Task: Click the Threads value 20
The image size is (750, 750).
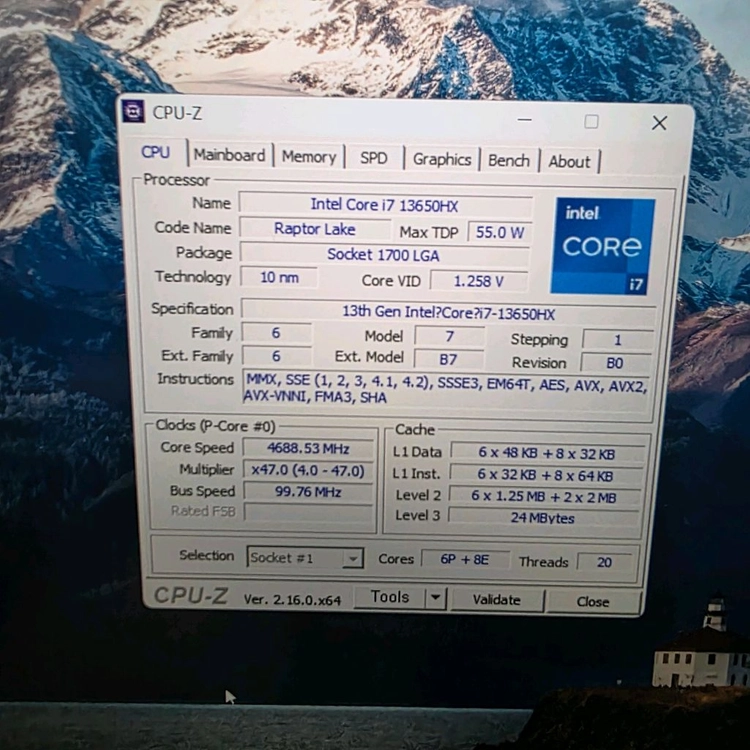Action: 605,562
